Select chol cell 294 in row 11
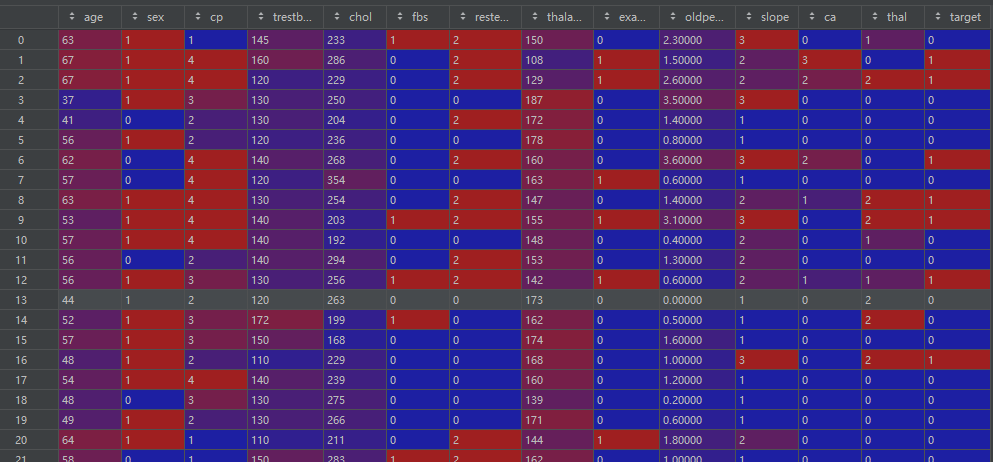The width and height of the screenshot is (993, 462). [x=355, y=260]
